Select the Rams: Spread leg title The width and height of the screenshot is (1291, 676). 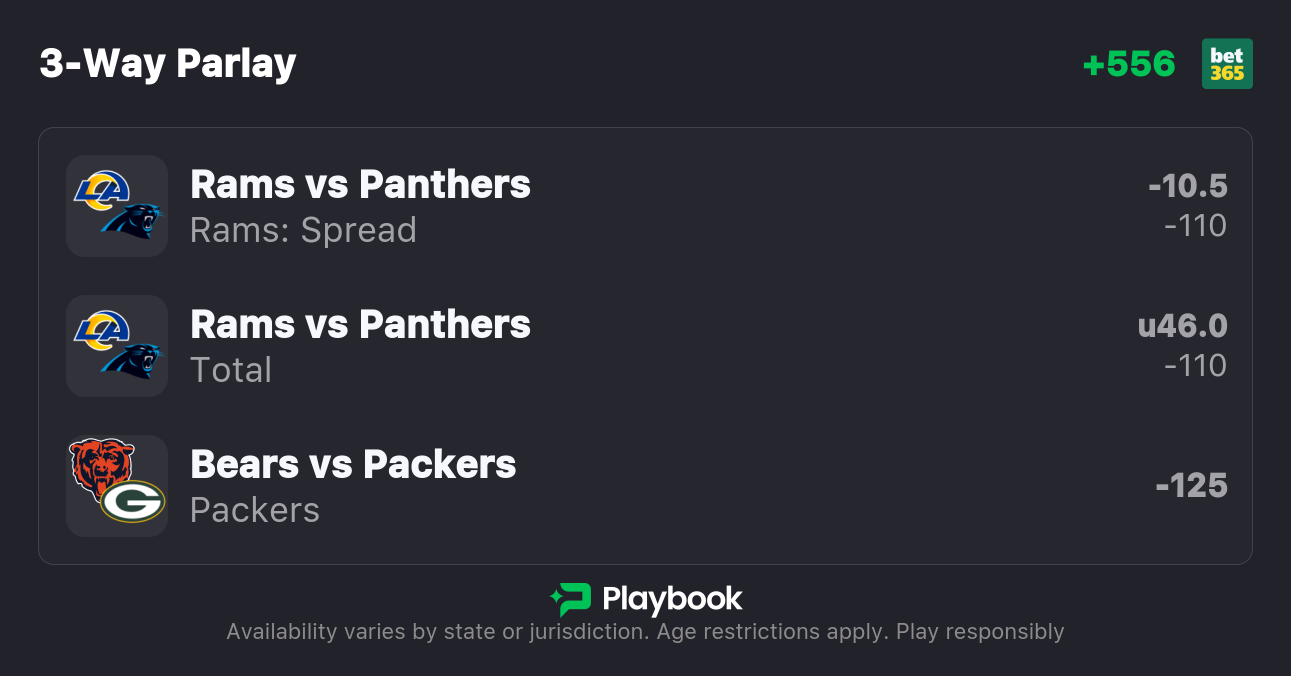[x=360, y=185]
